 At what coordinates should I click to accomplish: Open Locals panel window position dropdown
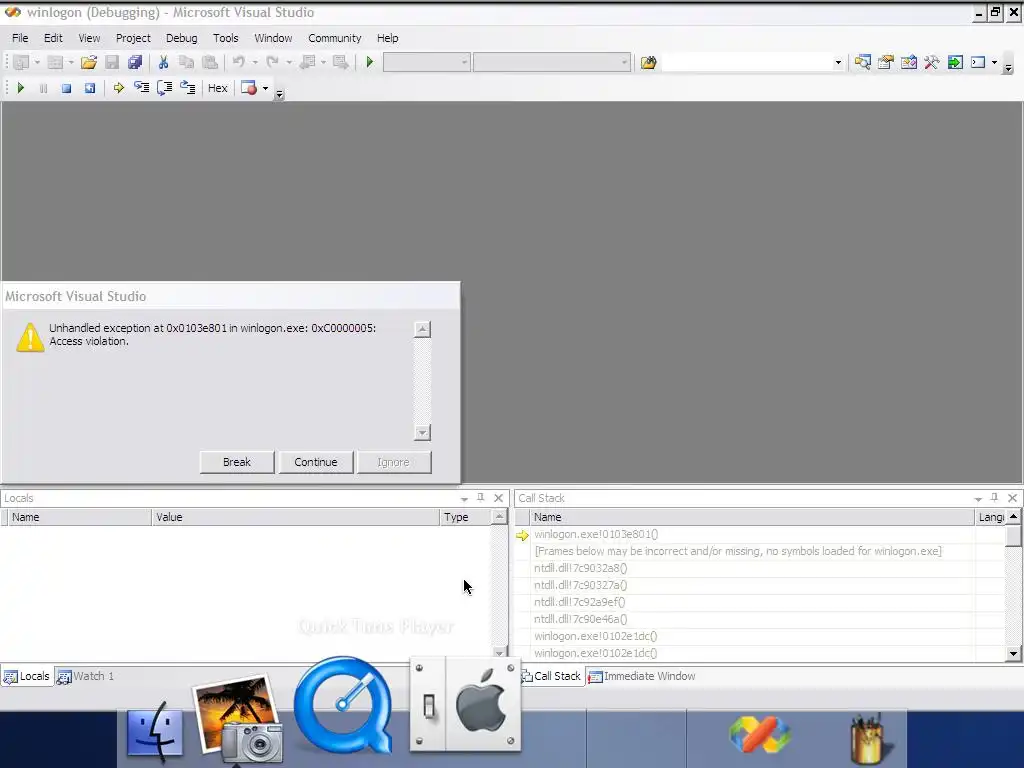(x=464, y=498)
